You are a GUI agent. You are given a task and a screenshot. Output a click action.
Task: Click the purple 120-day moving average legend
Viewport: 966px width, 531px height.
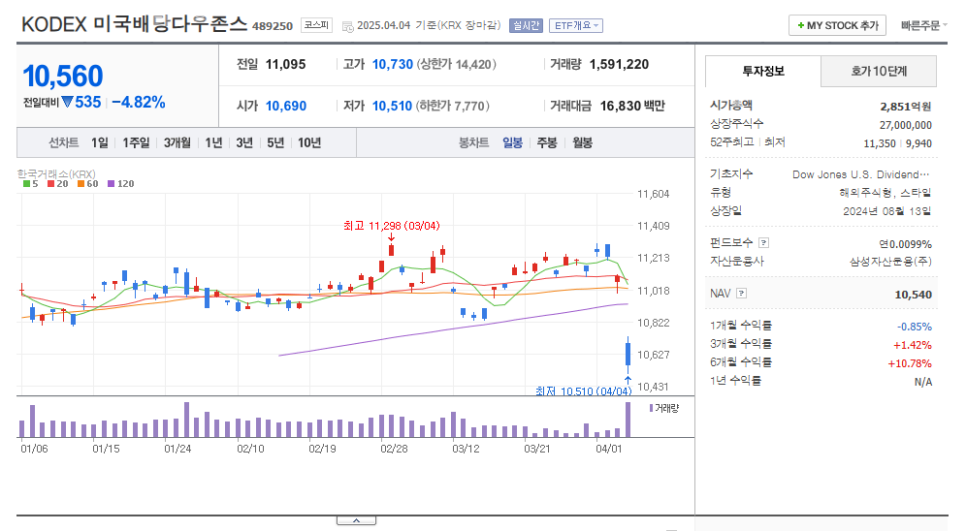click(x=121, y=184)
